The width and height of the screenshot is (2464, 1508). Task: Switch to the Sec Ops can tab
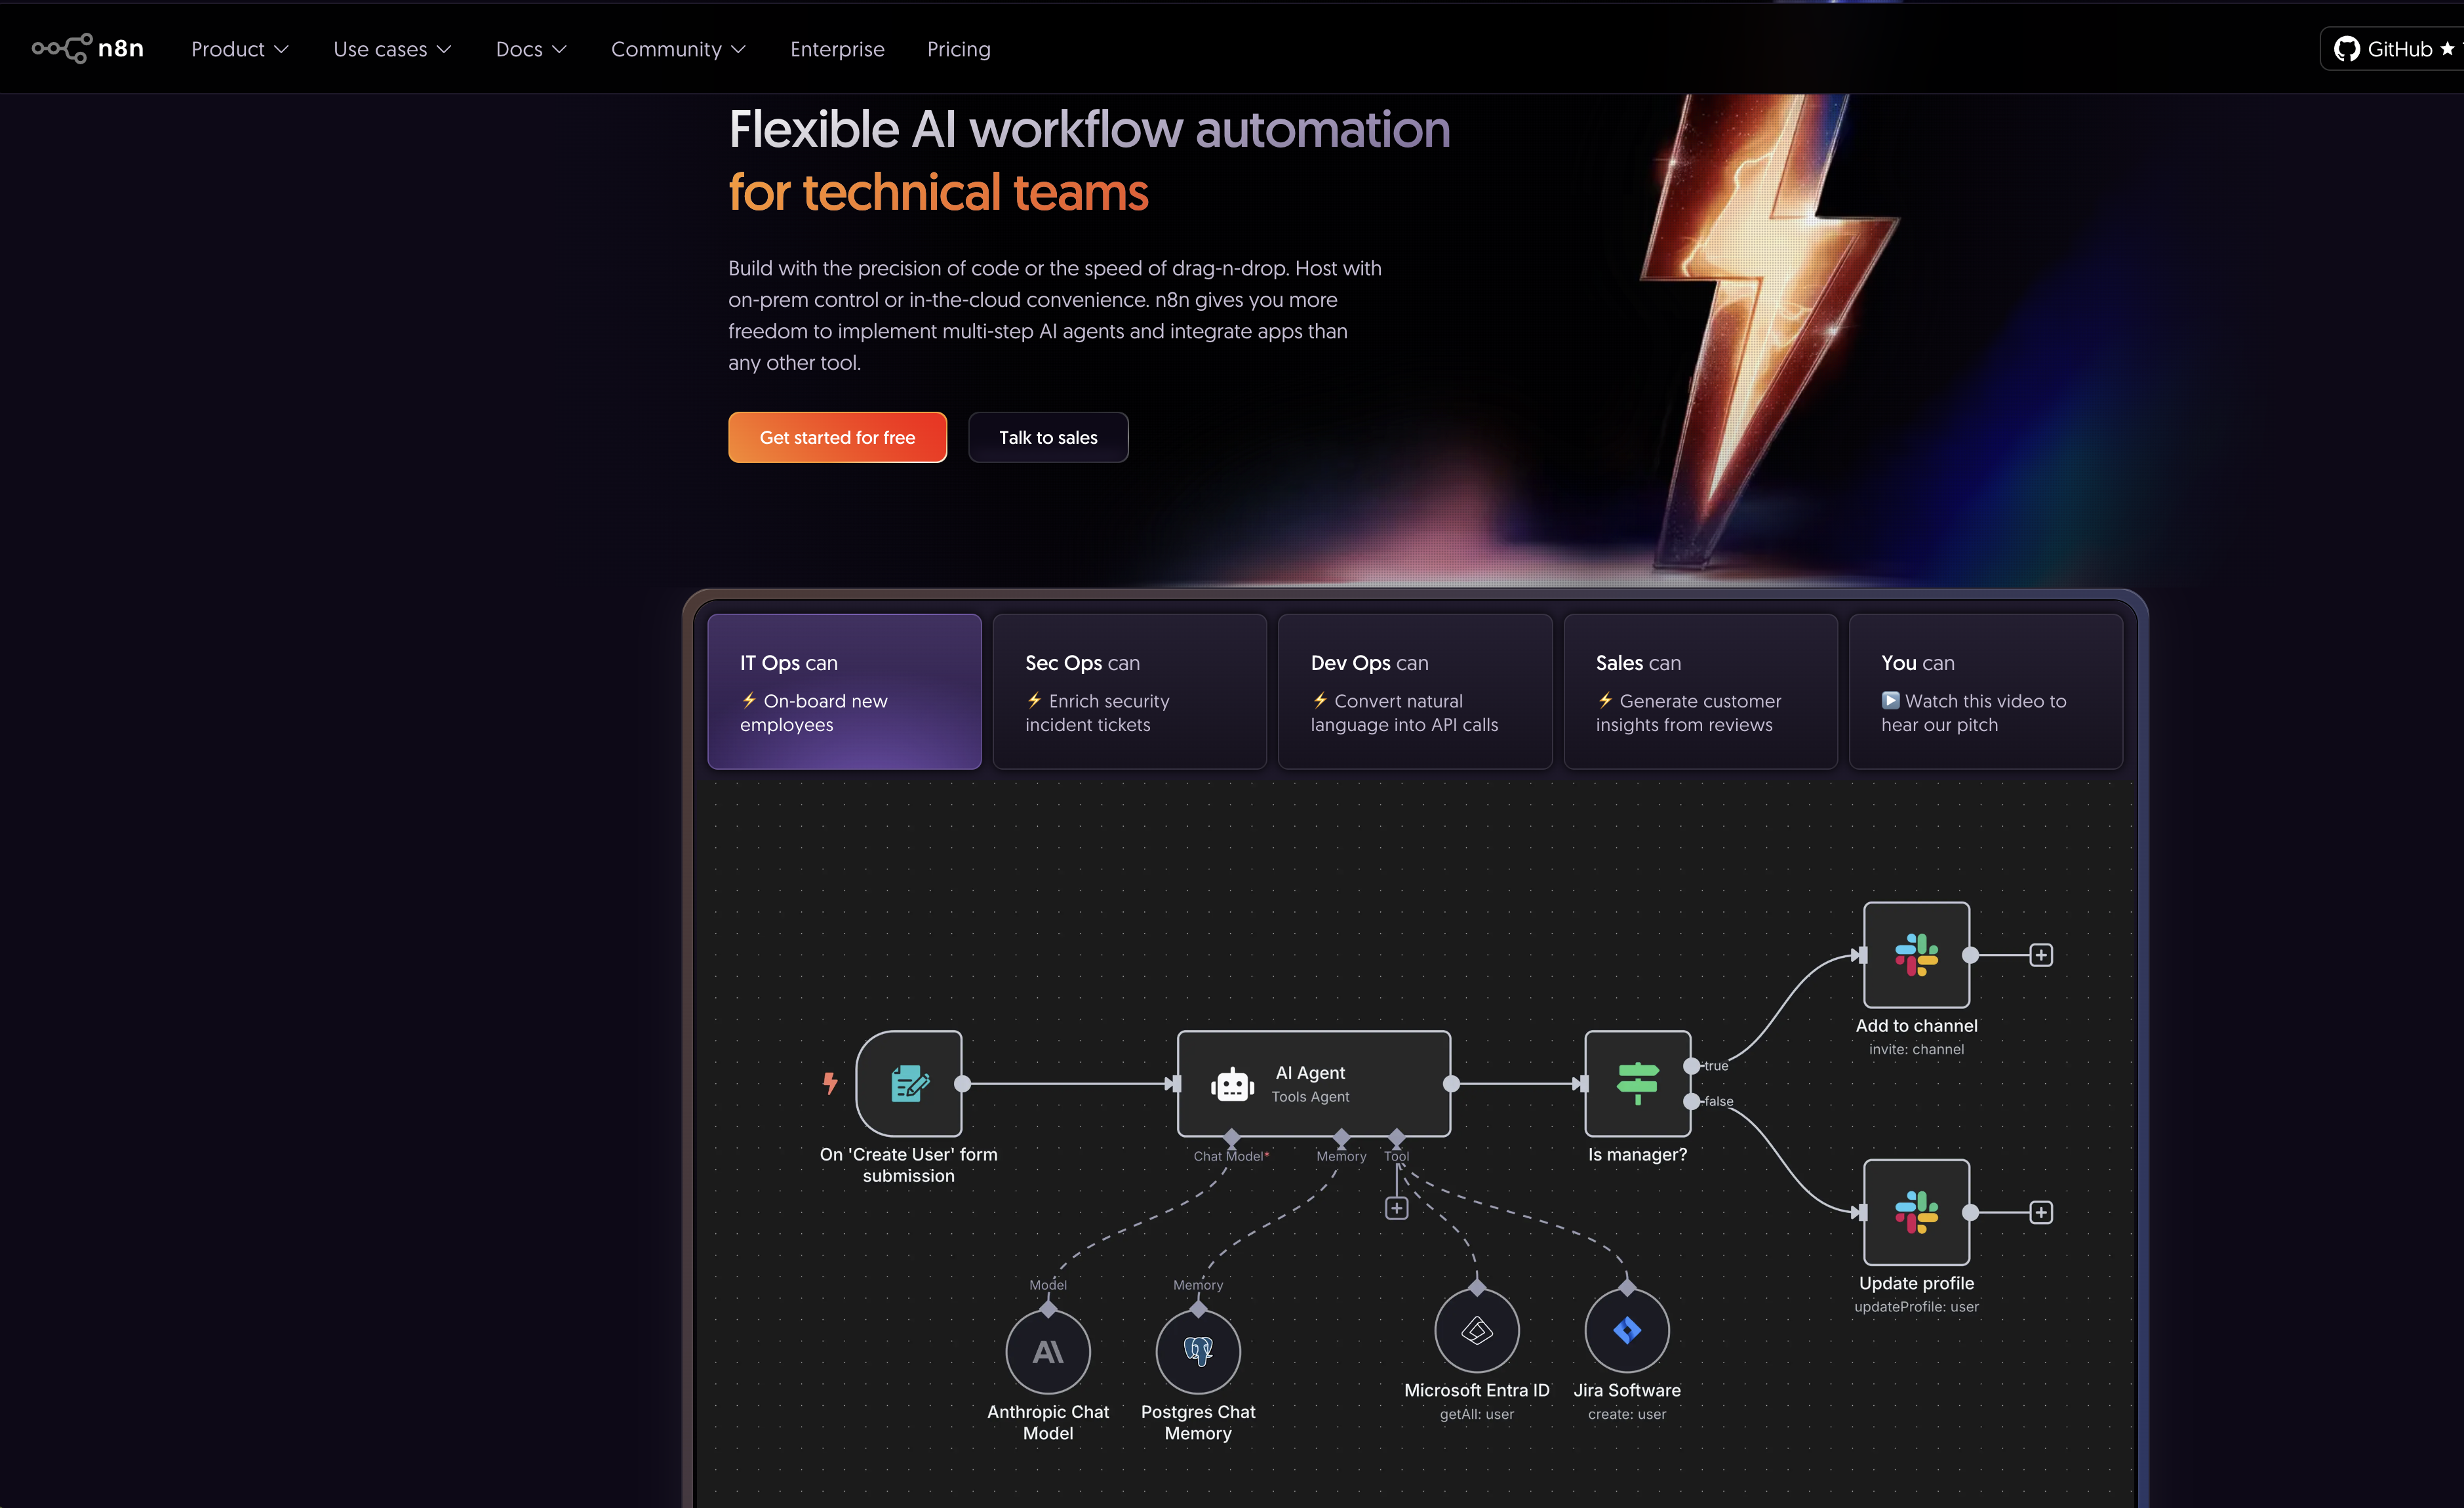(x=1129, y=691)
